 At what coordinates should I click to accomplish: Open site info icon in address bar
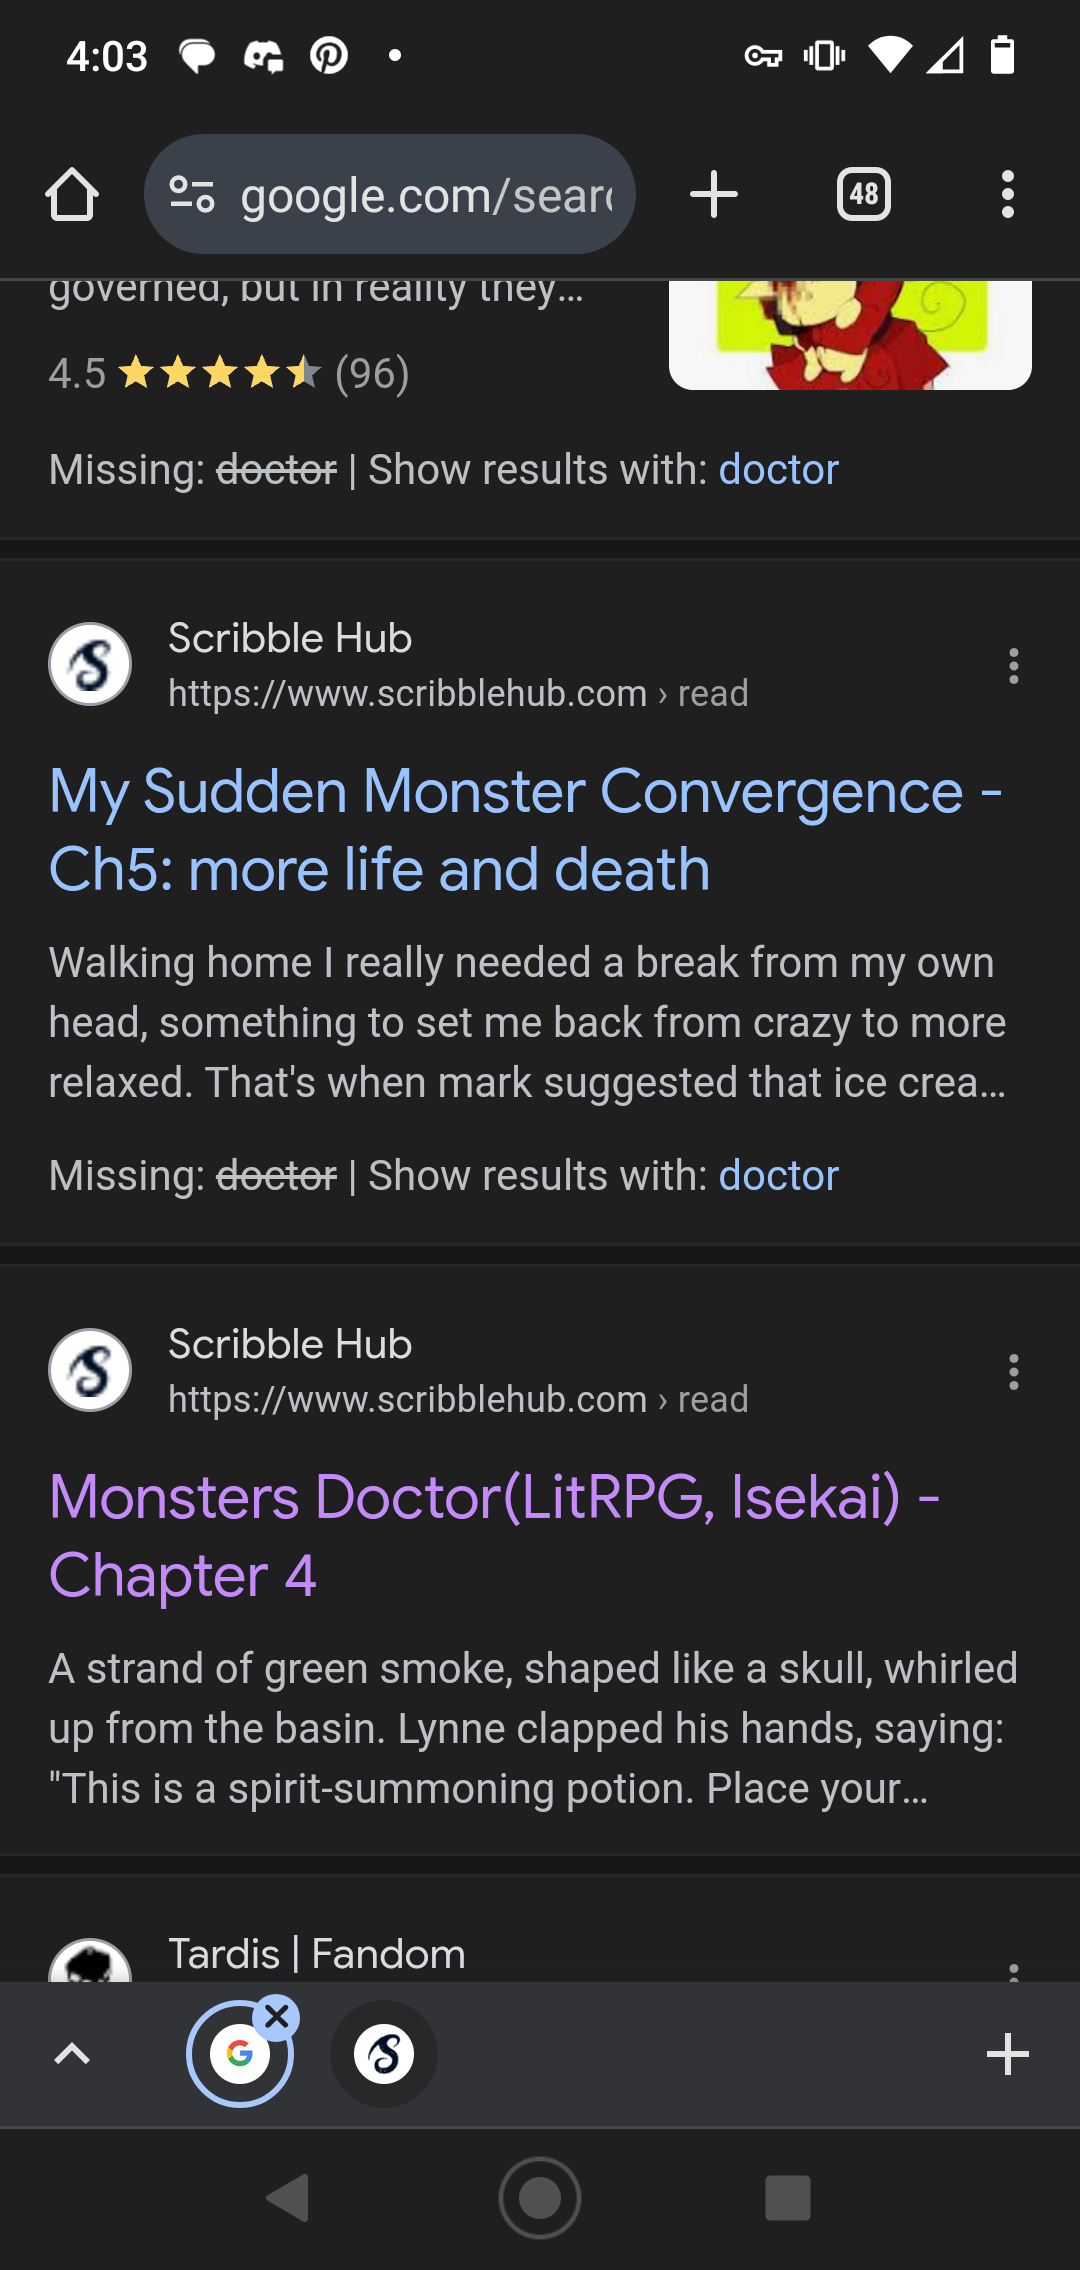(x=192, y=194)
